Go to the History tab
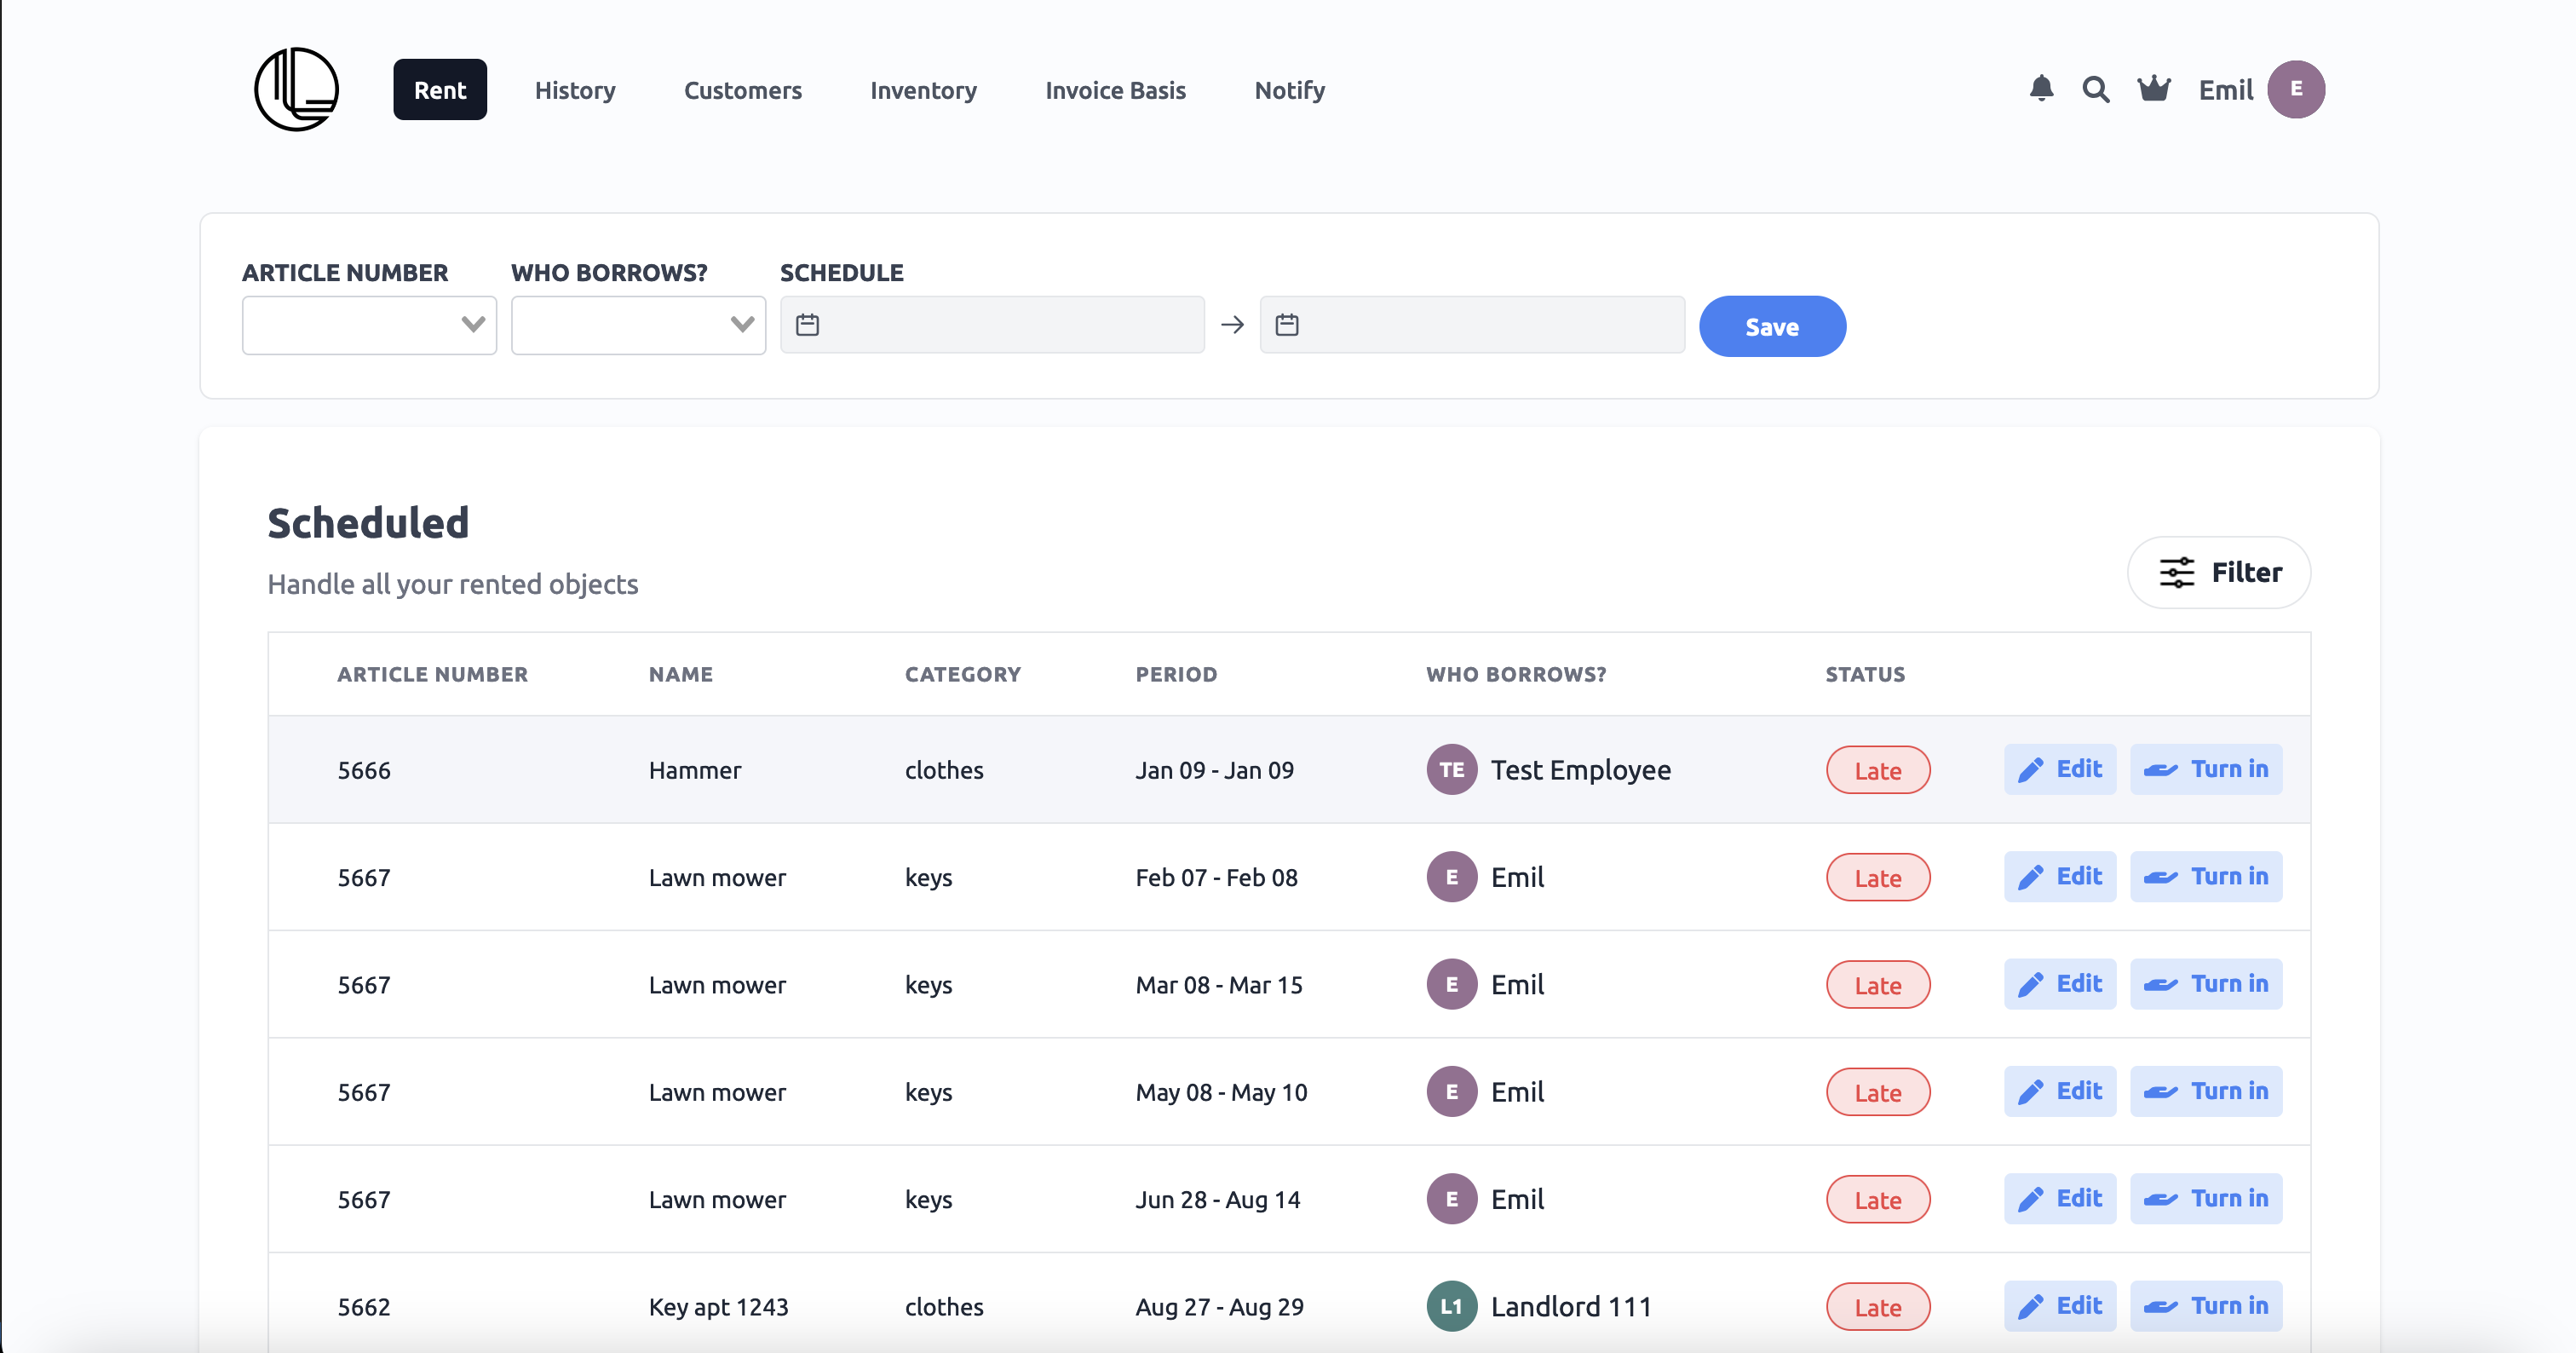This screenshot has height=1353, width=2576. [575, 90]
